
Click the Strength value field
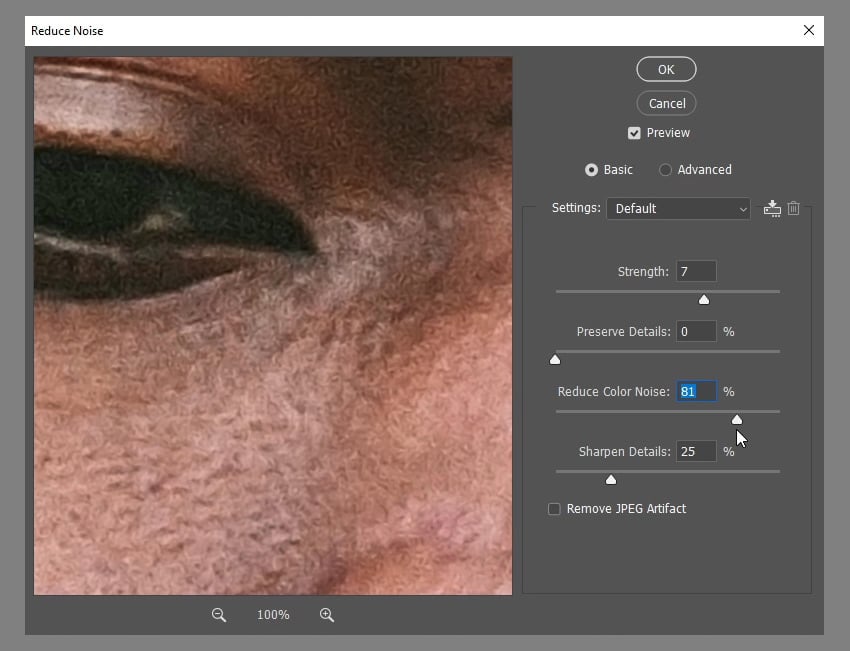[x=696, y=271]
